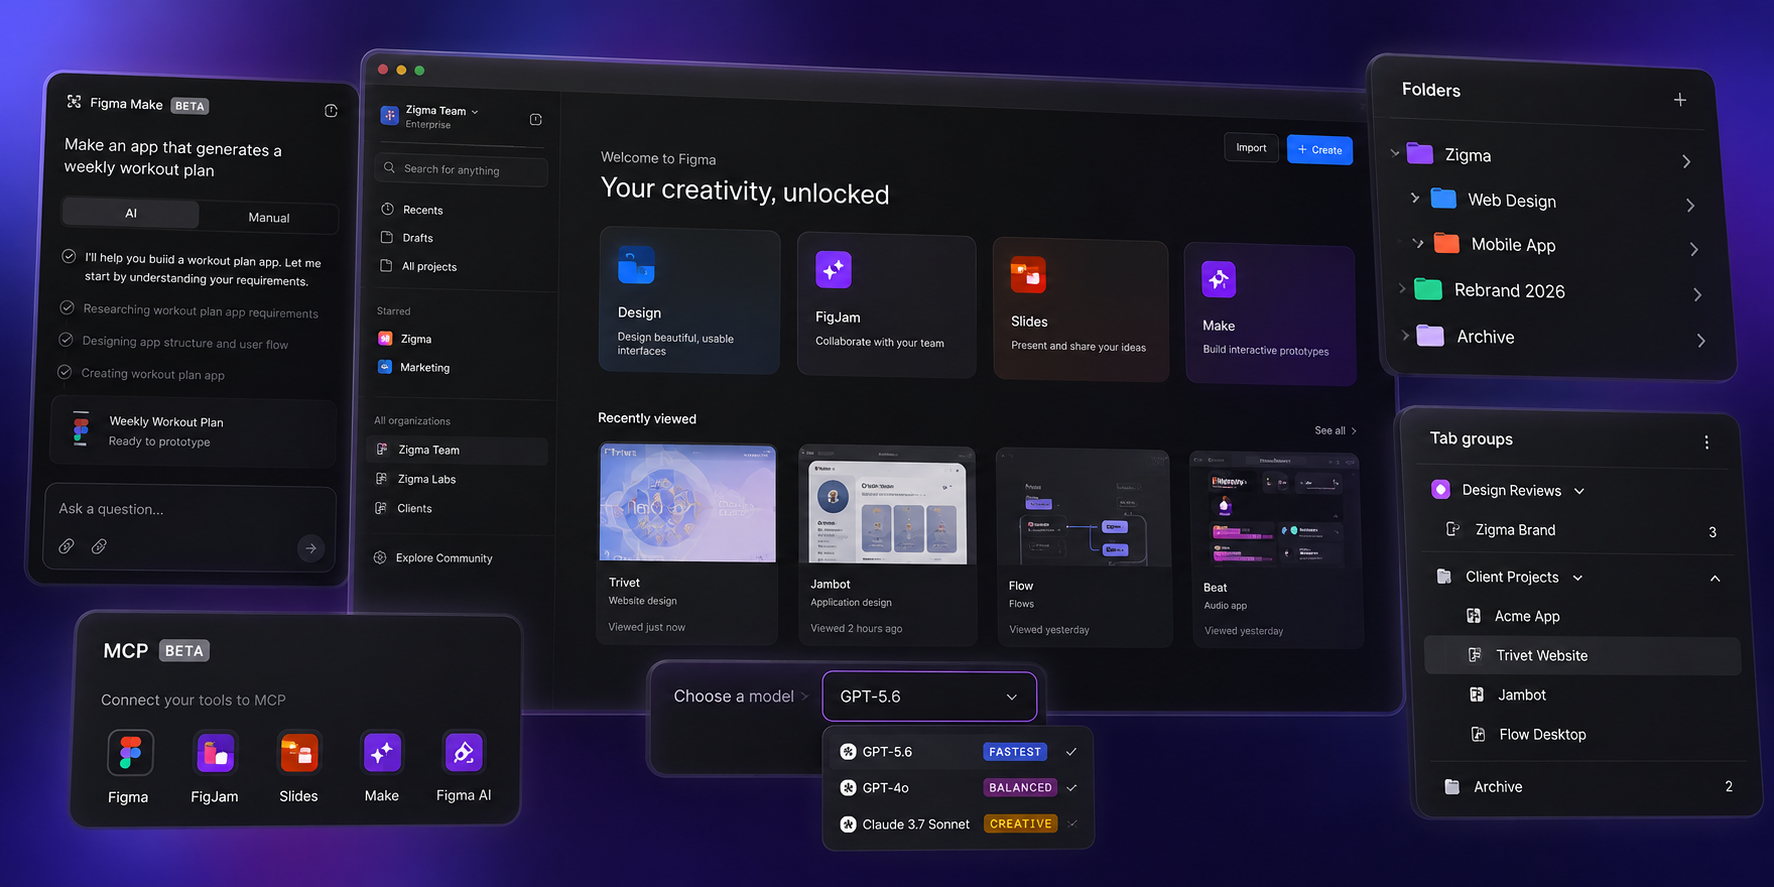
Task: Click the Import button
Action: [1251, 148]
